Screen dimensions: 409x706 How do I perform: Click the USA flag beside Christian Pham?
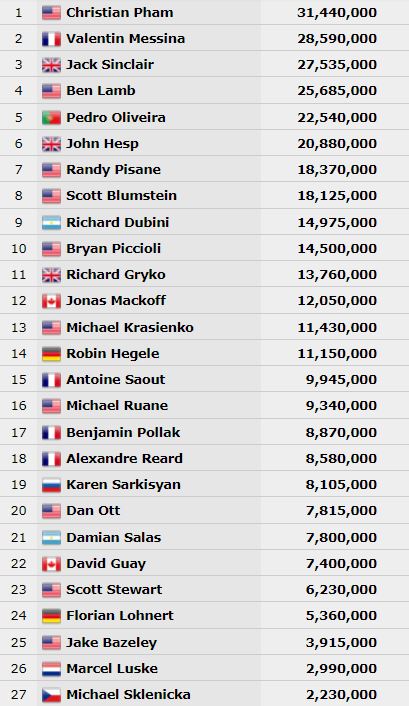click(x=51, y=13)
